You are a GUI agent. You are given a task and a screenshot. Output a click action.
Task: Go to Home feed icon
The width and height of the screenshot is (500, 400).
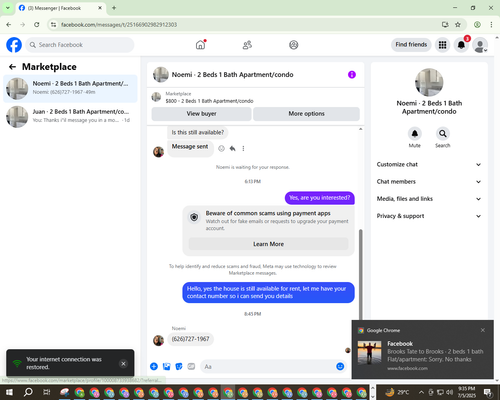(x=200, y=45)
